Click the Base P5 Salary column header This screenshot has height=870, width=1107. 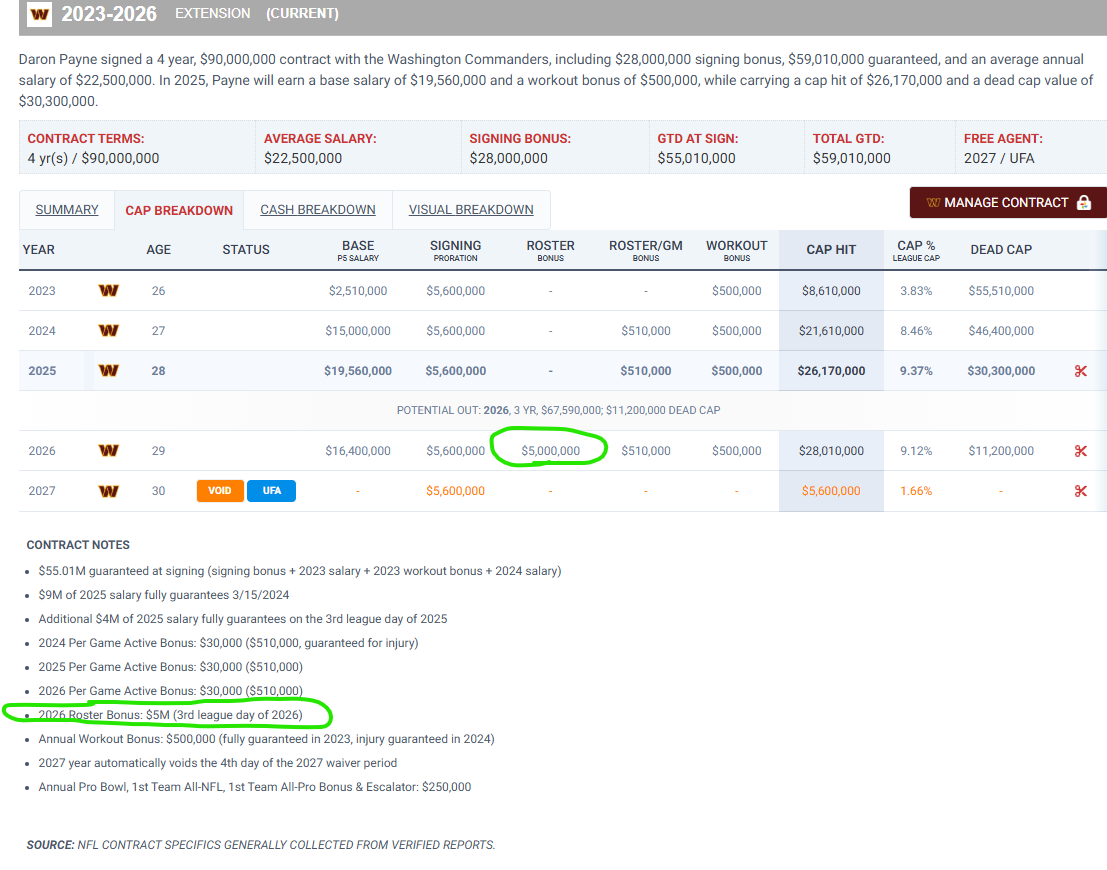pyautogui.click(x=358, y=250)
